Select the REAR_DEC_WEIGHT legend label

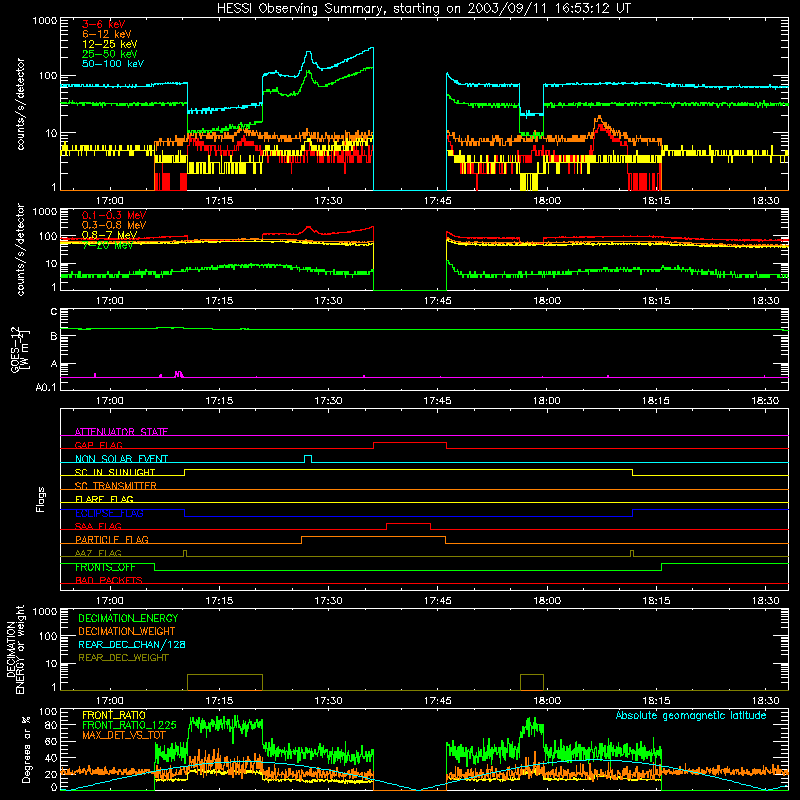[123, 658]
